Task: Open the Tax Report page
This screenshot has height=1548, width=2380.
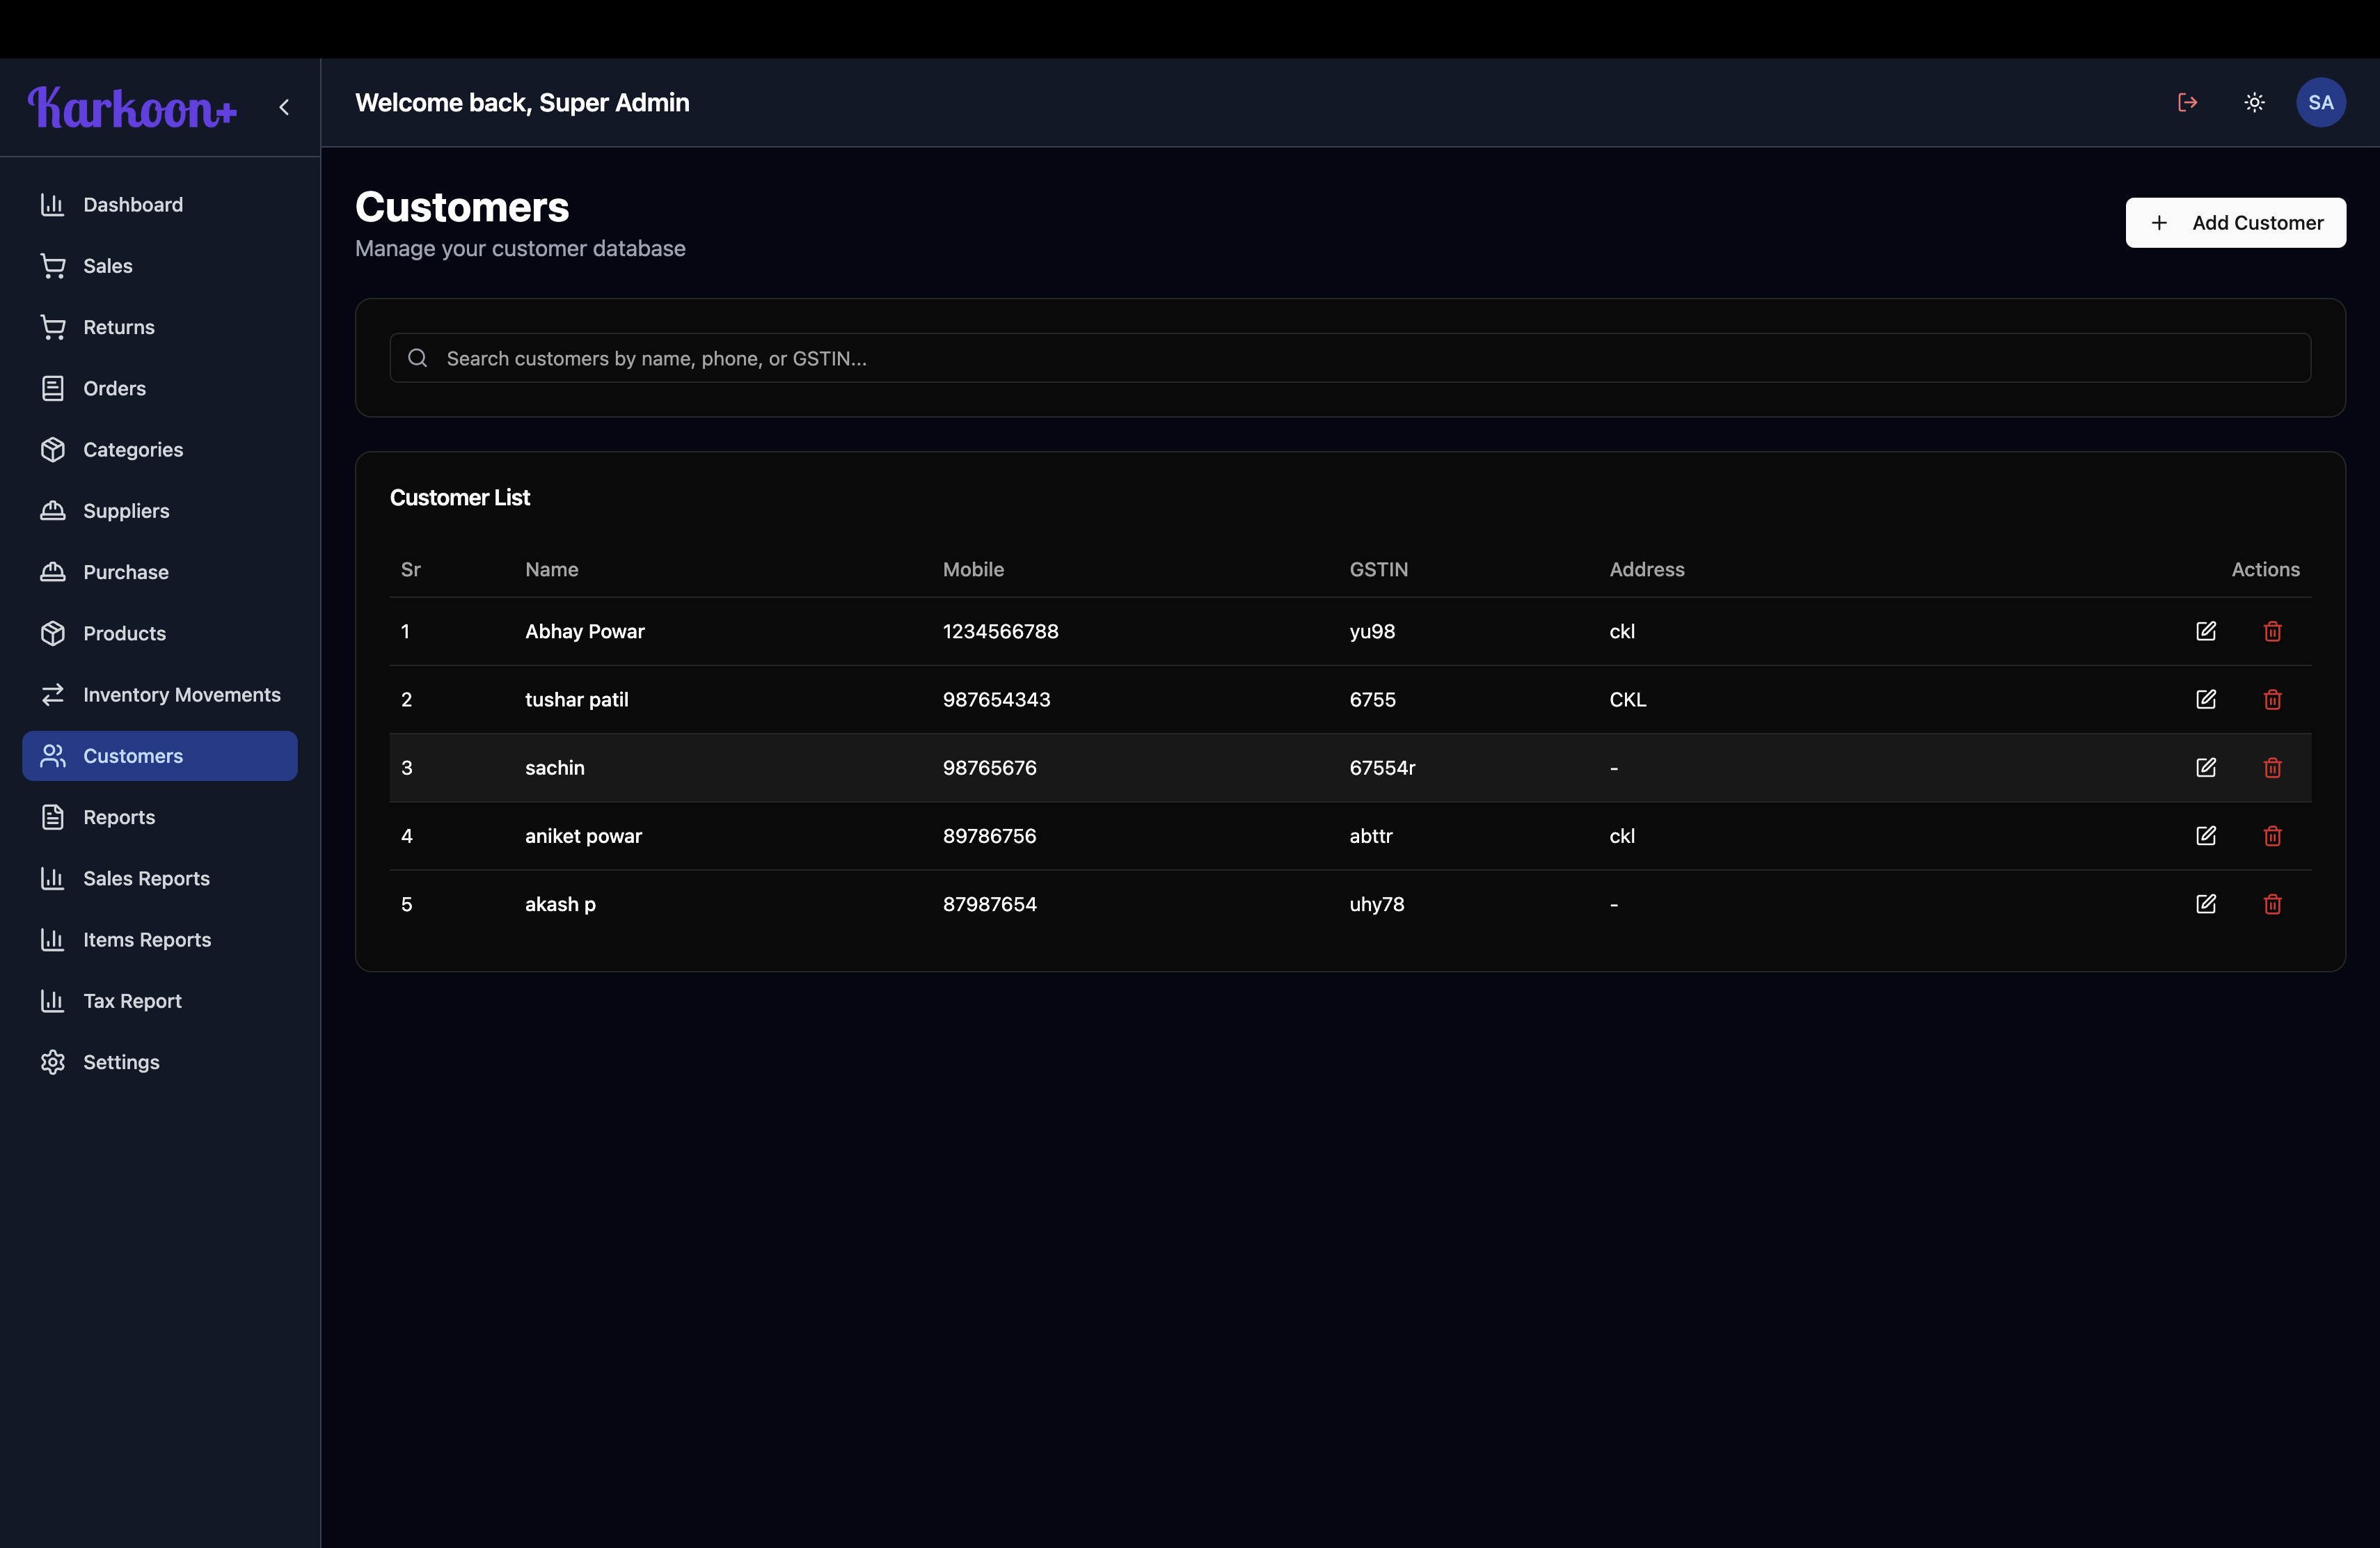Action: 132,1001
